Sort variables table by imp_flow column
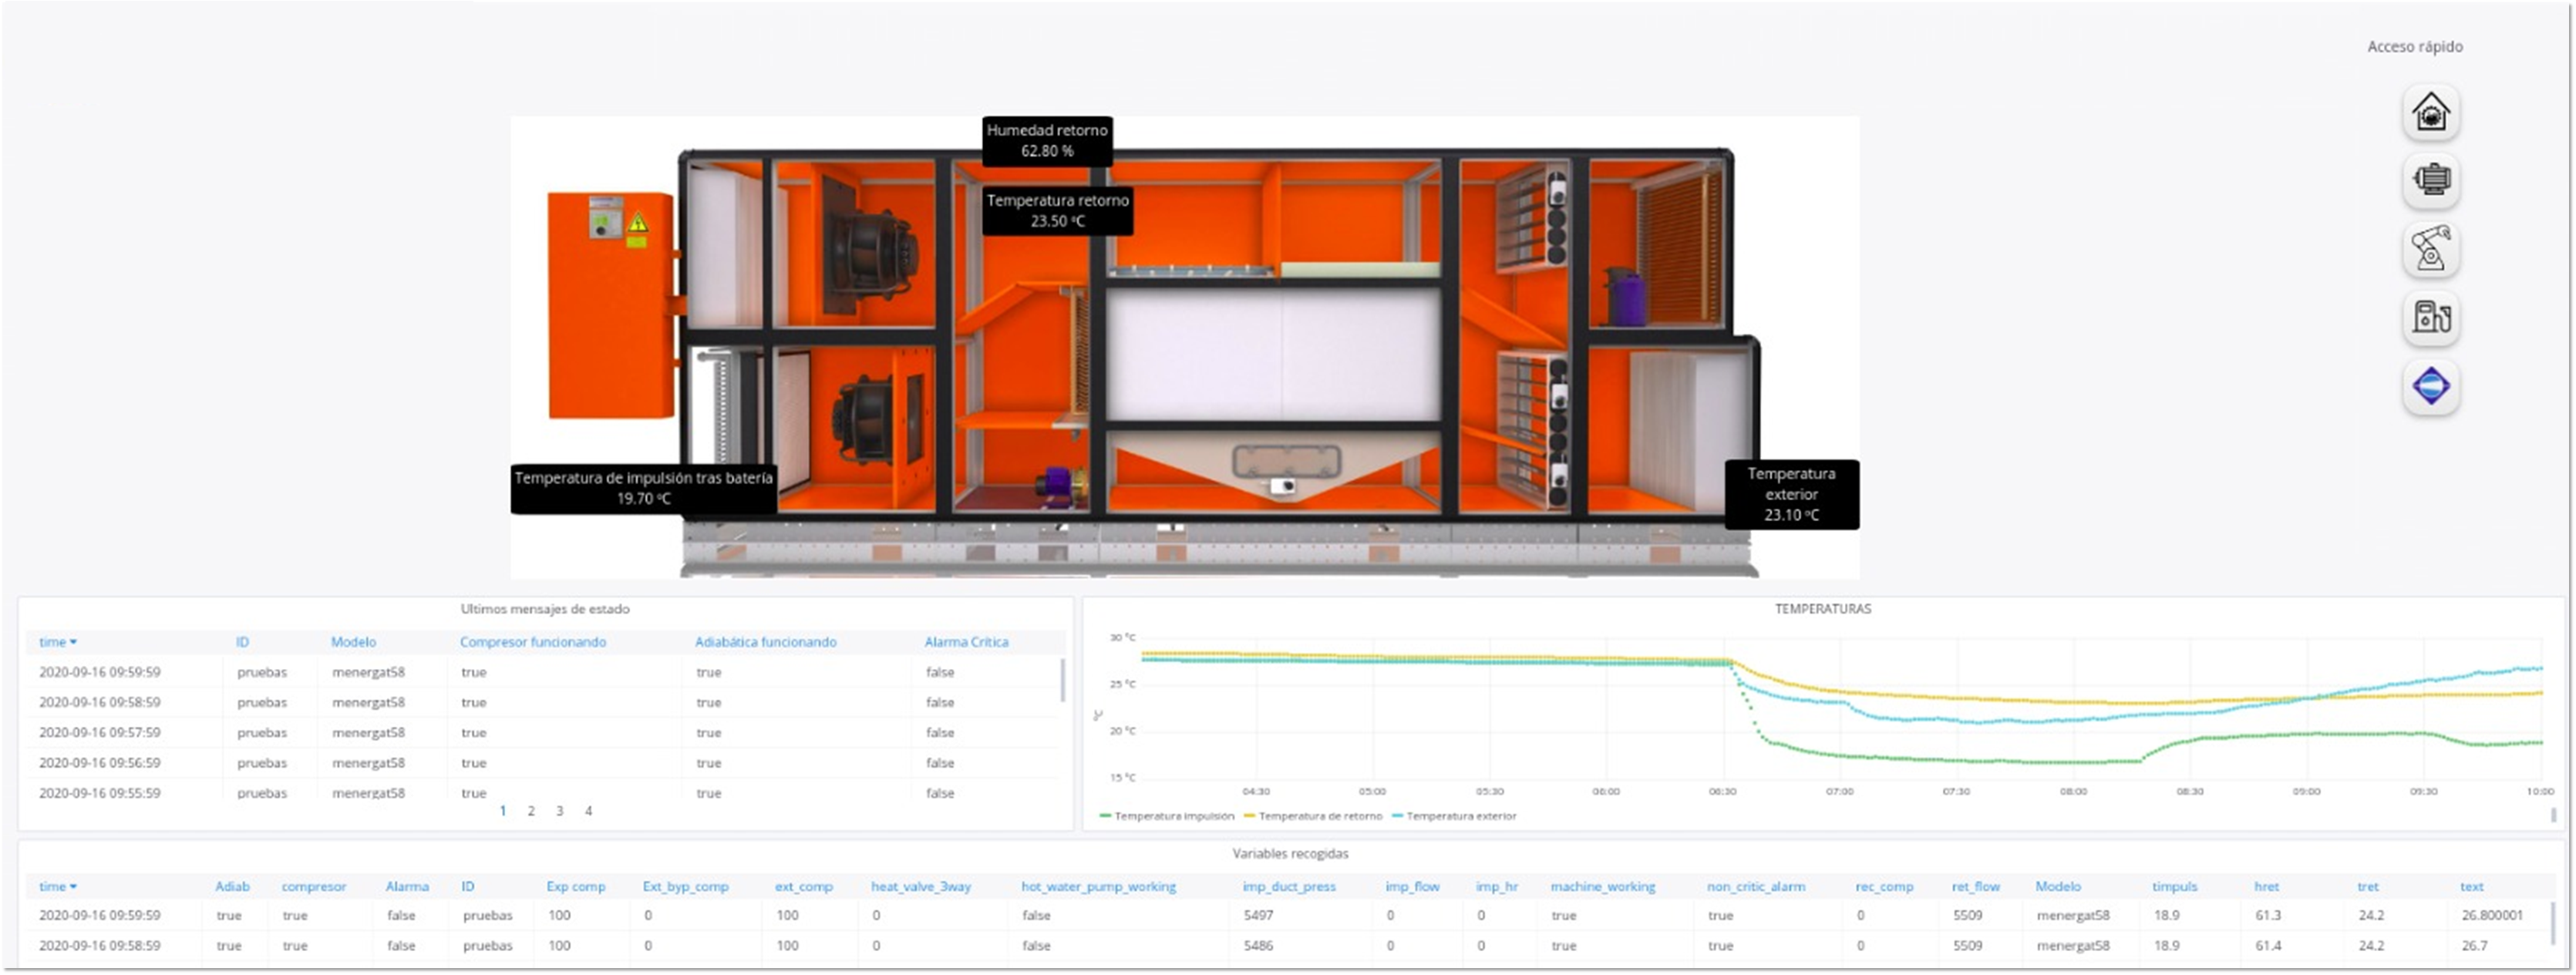Image resolution: width=2576 pixels, height=975 pixels. (x=1412, y=887)
